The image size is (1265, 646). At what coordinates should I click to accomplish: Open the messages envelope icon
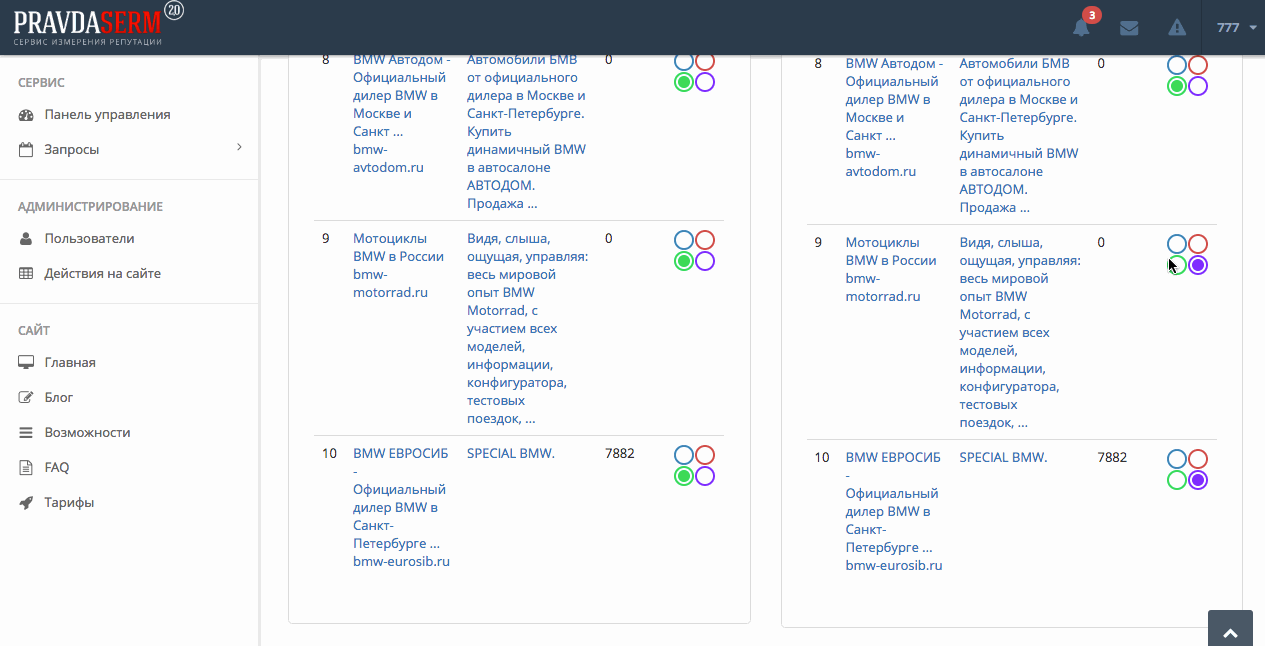1129,28
